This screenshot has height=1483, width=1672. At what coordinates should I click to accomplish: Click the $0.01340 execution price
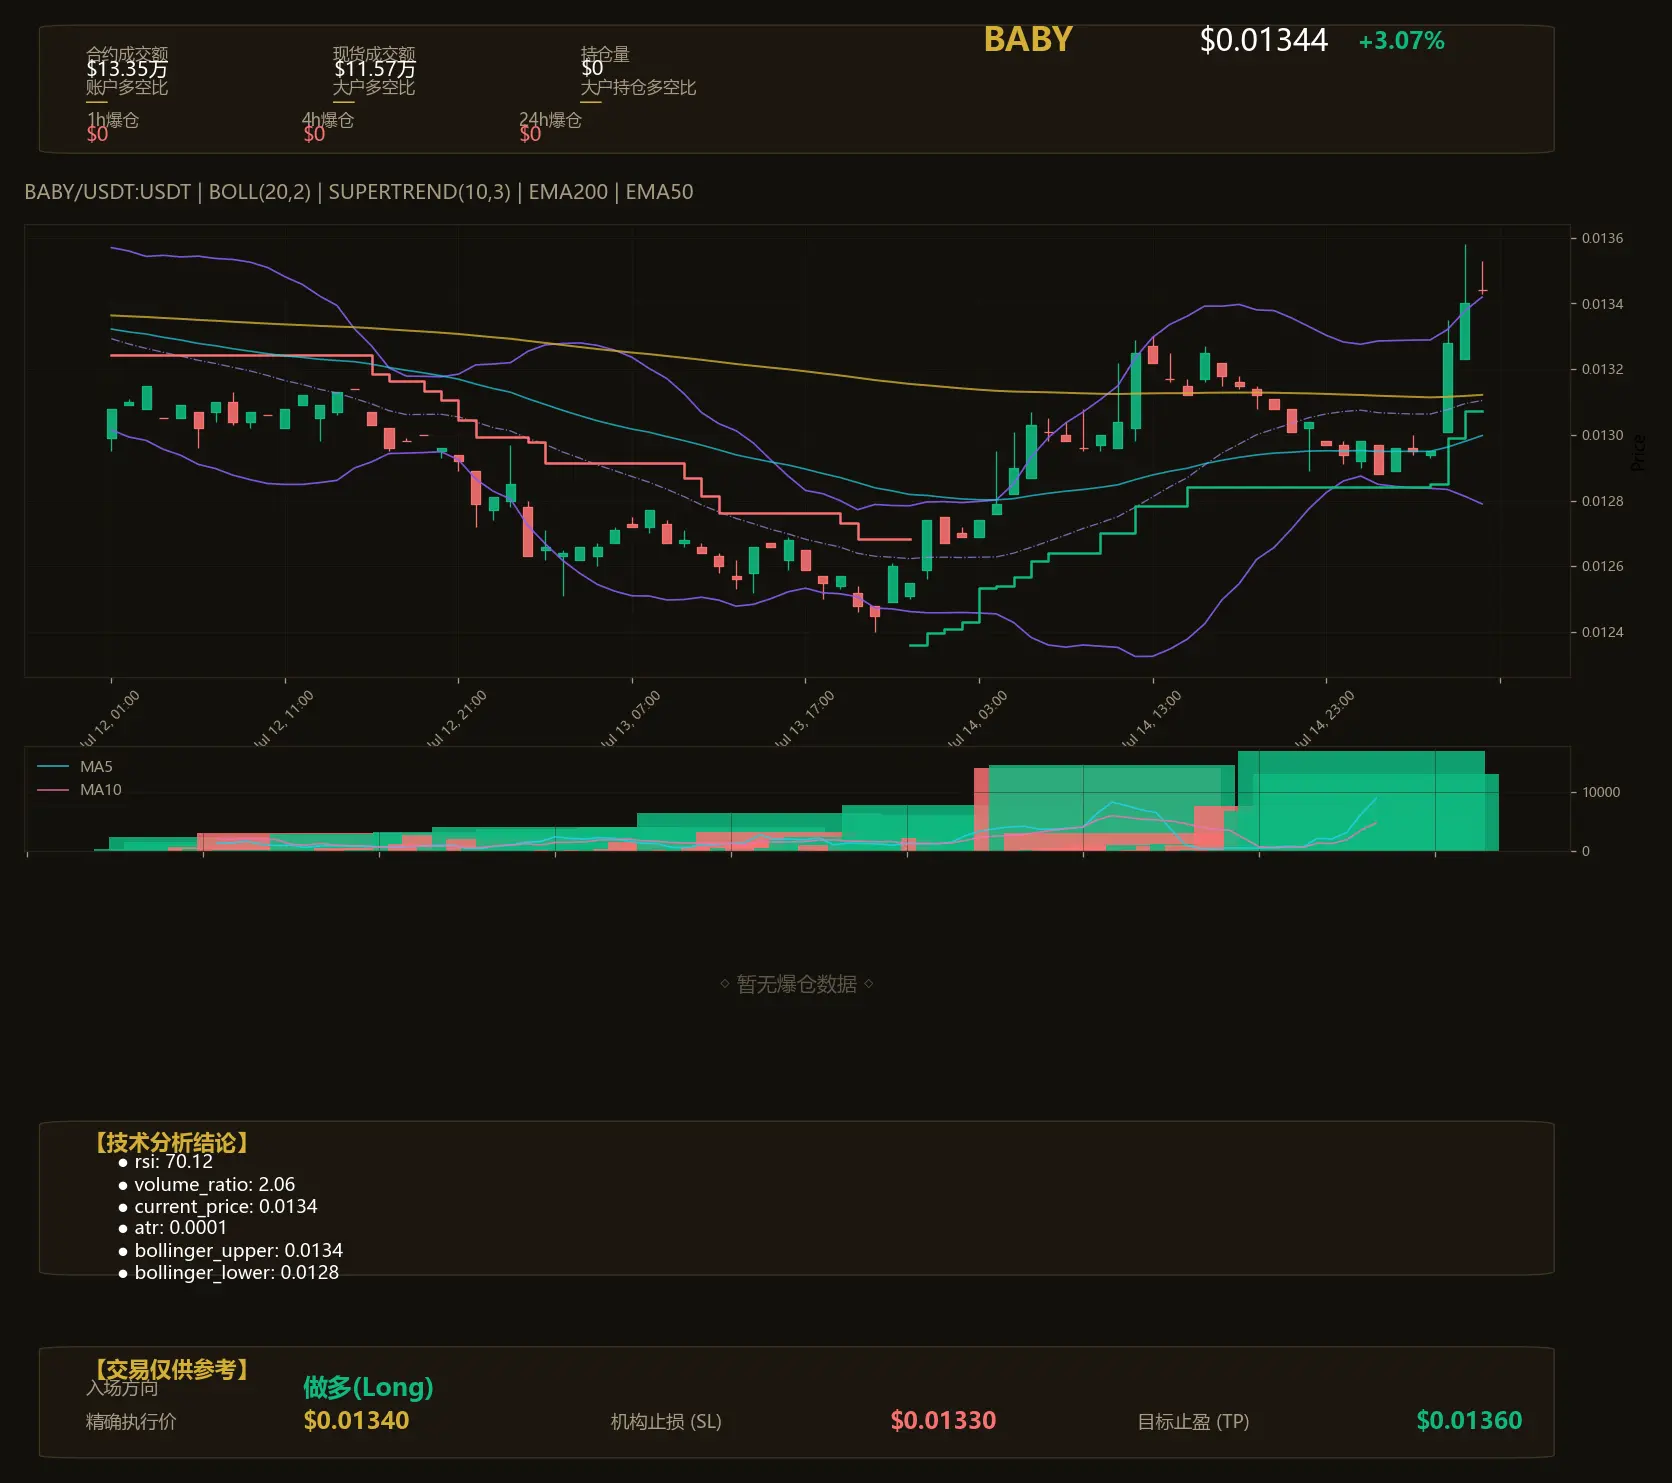[x=356, y=1420]
